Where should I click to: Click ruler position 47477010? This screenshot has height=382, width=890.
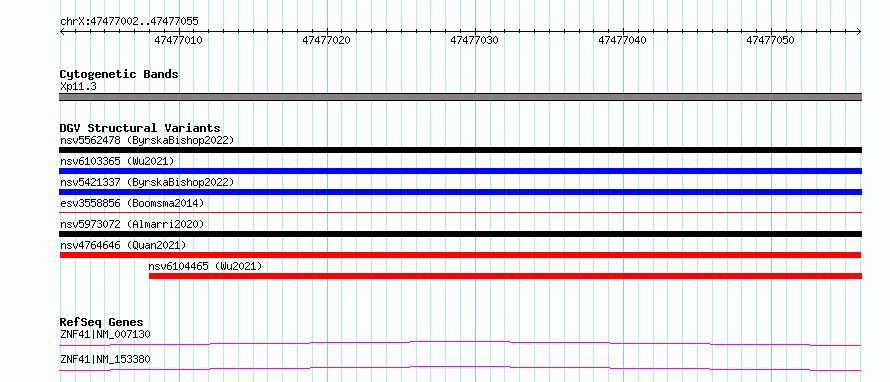click(x=178, y=40)
